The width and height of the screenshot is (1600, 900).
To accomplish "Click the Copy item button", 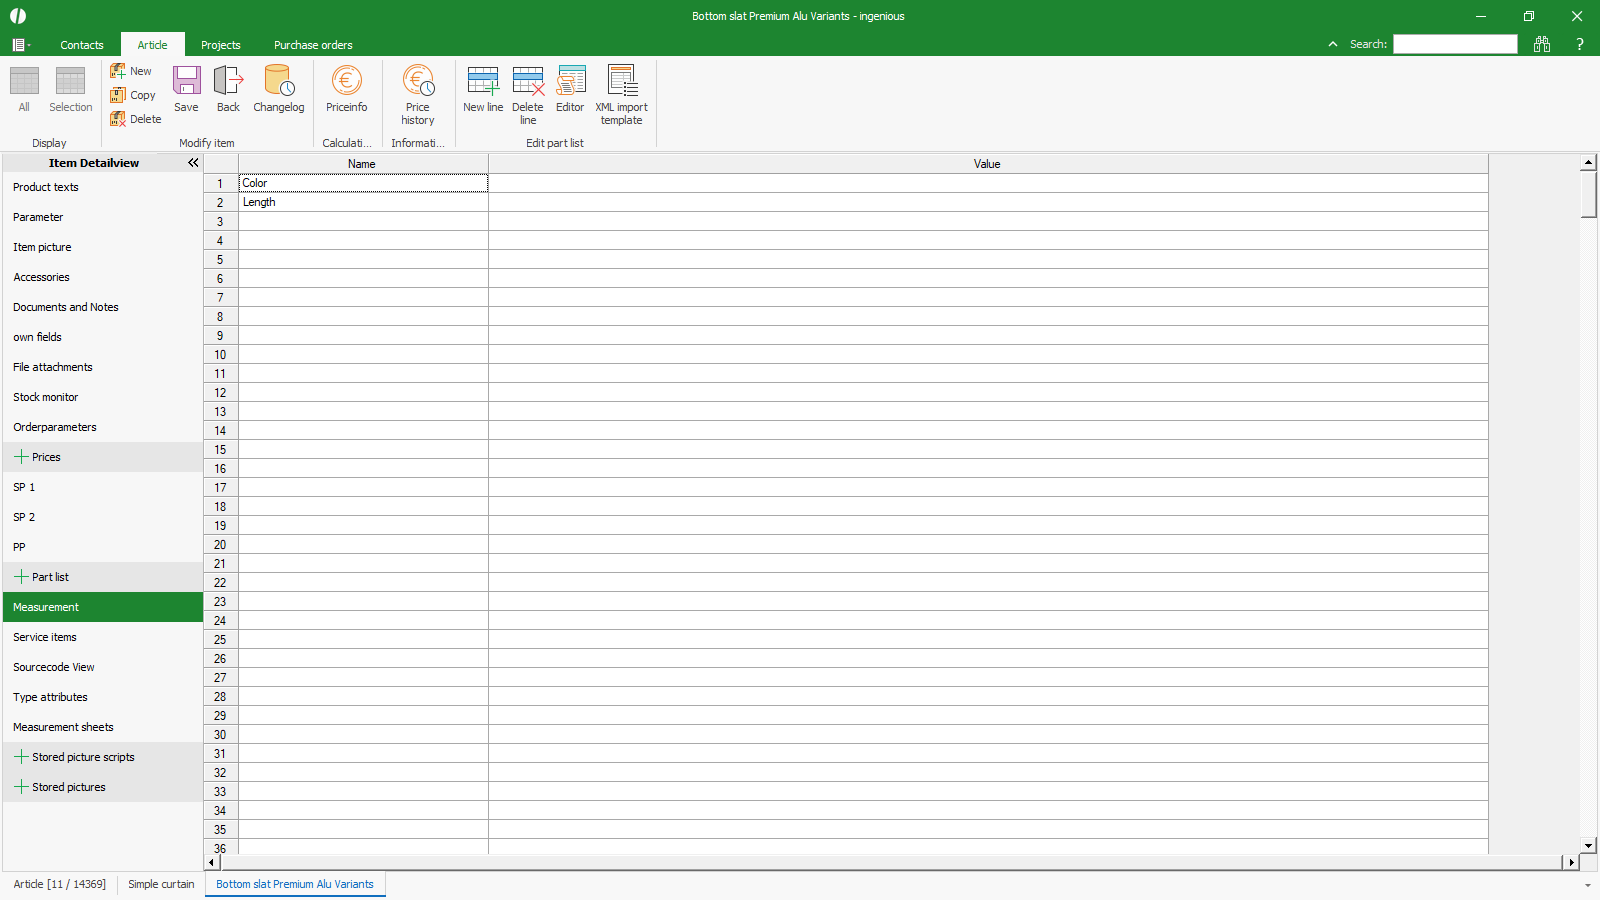I will [x=133, y=95].
